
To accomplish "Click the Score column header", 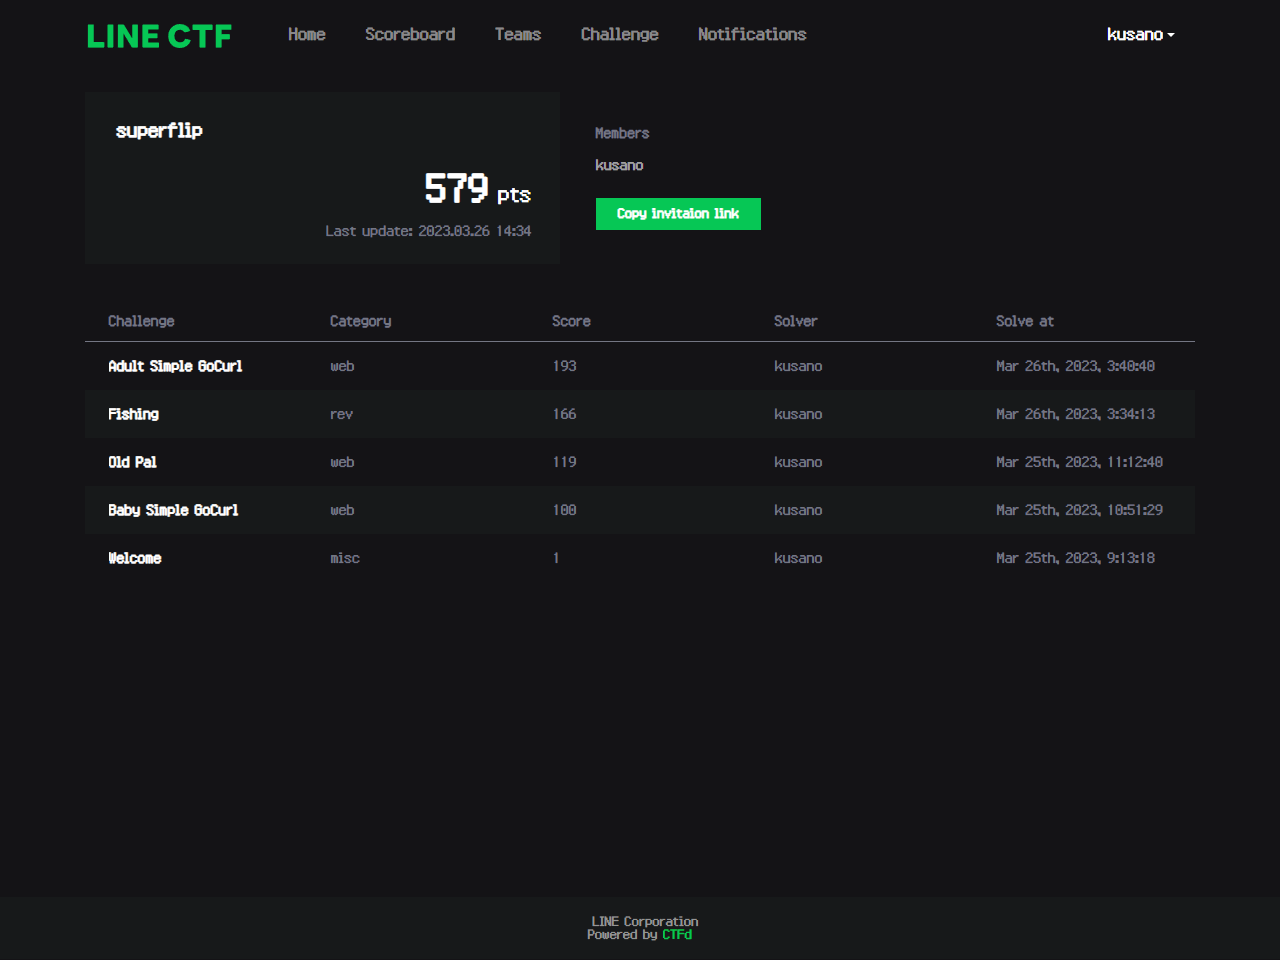I will point(571,321).
